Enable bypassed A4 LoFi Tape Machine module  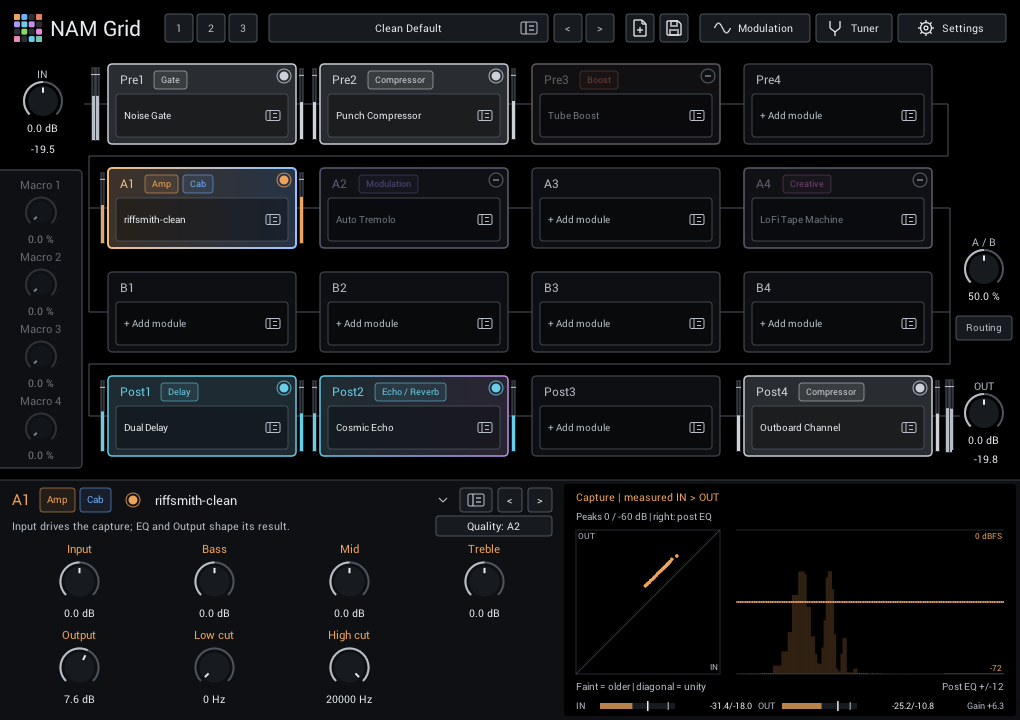tap(920, 180)
